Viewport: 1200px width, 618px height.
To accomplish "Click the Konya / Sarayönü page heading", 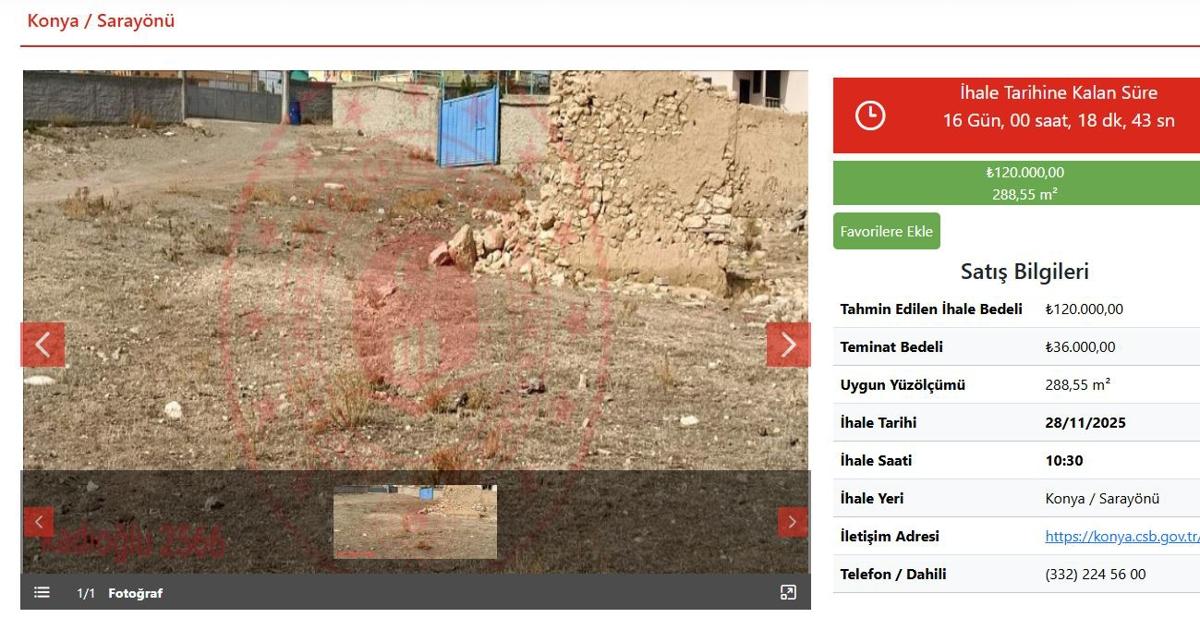I will pyautogui.click(x=101, y=21).
